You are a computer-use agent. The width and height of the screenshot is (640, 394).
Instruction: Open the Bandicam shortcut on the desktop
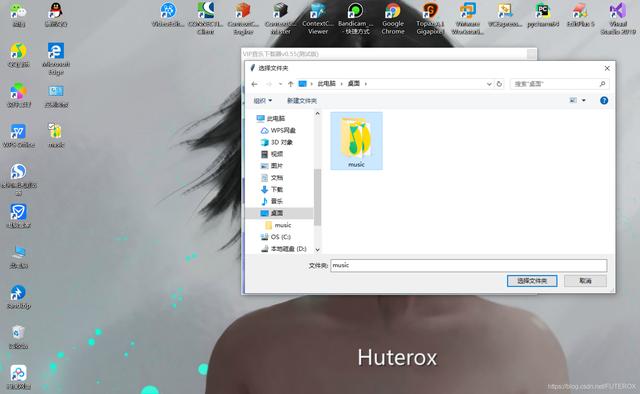pos(355,18)
